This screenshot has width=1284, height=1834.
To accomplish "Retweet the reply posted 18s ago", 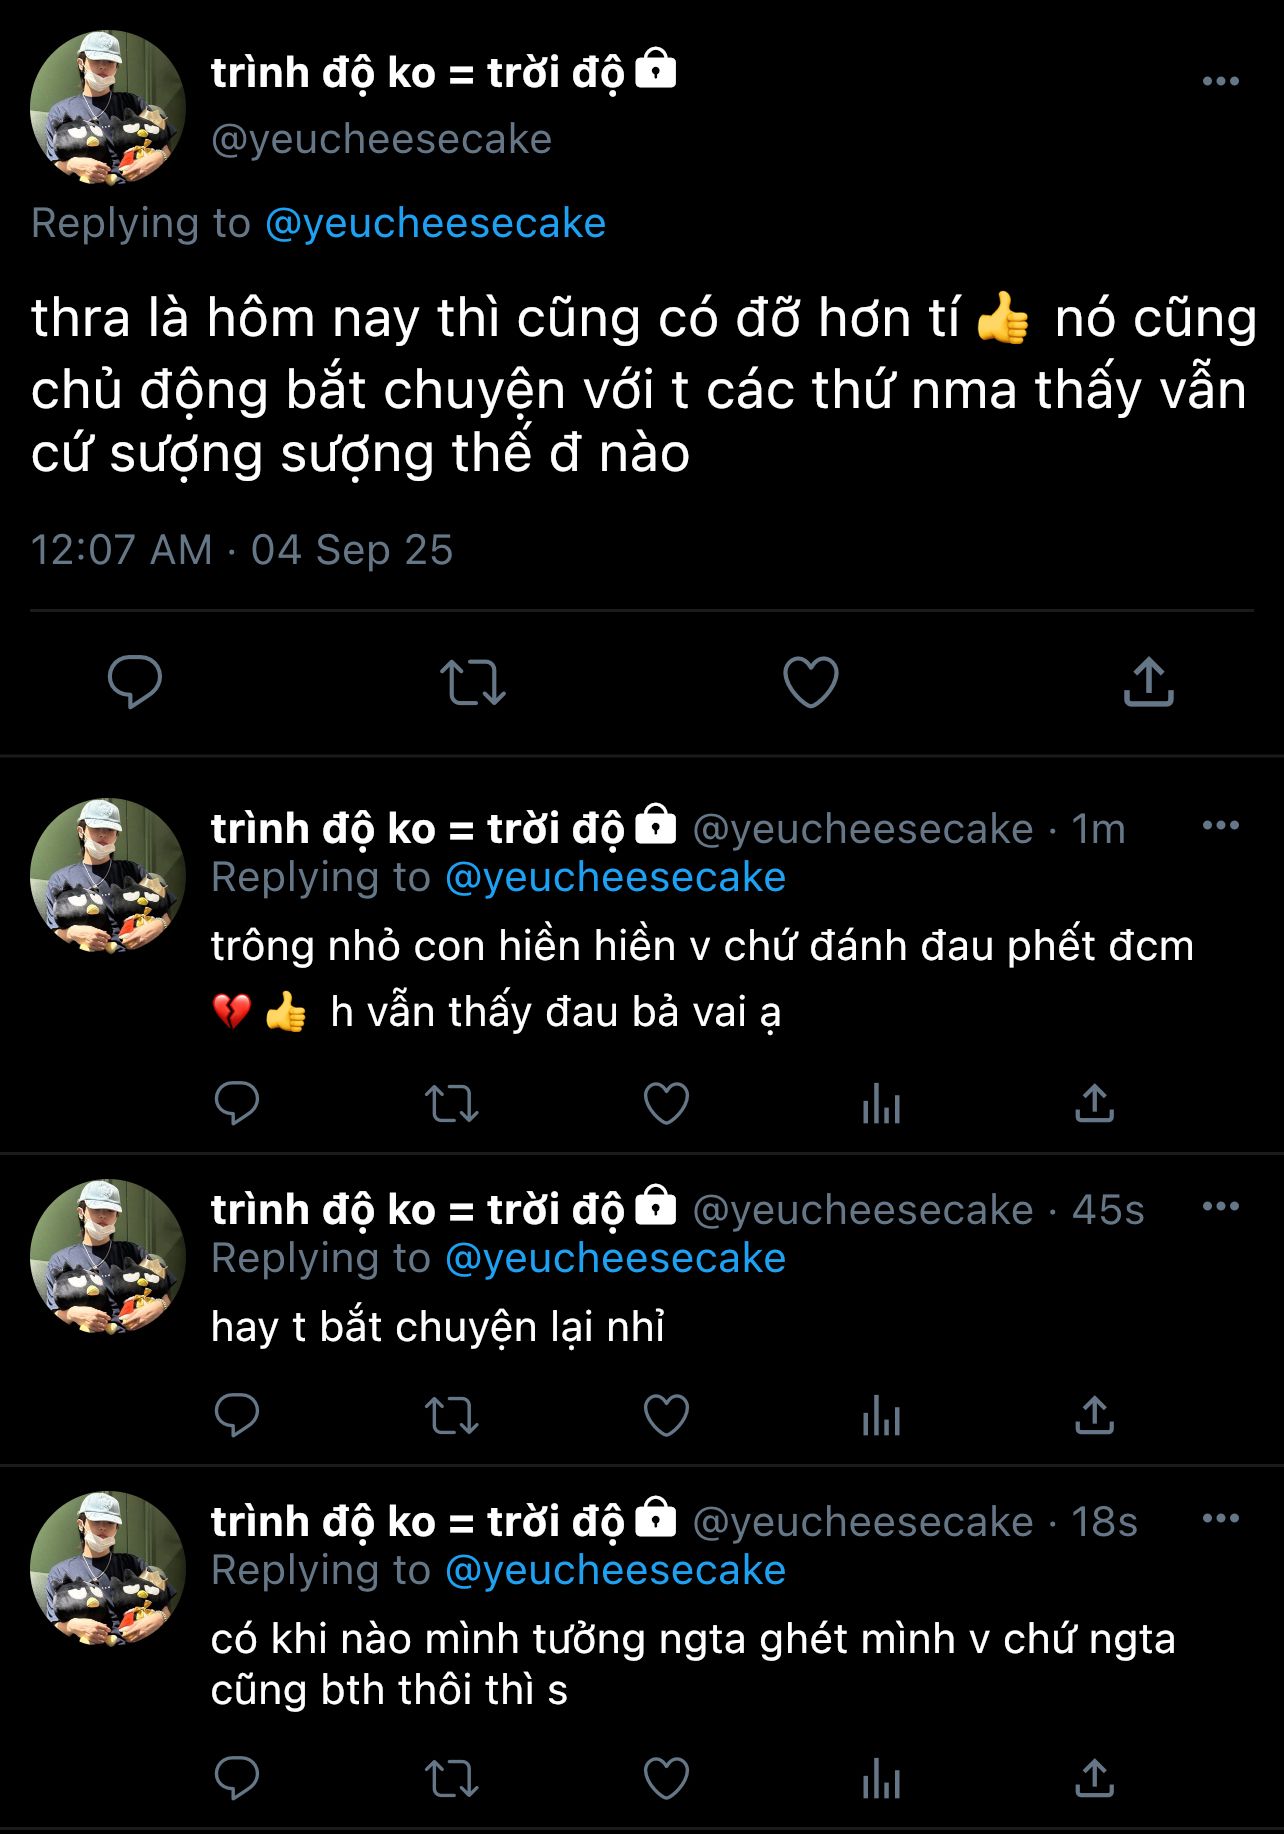I will pos(452,1779).
